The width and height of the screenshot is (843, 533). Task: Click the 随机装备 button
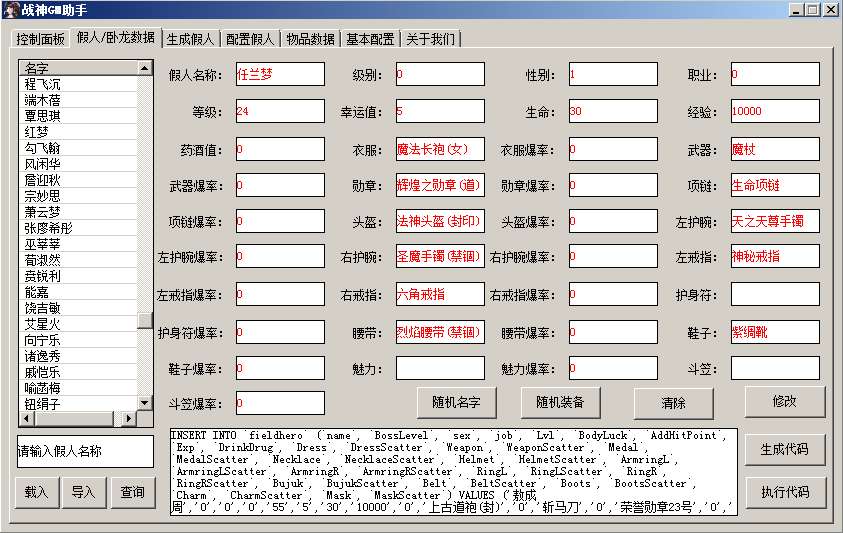click(x=560, y=402)
